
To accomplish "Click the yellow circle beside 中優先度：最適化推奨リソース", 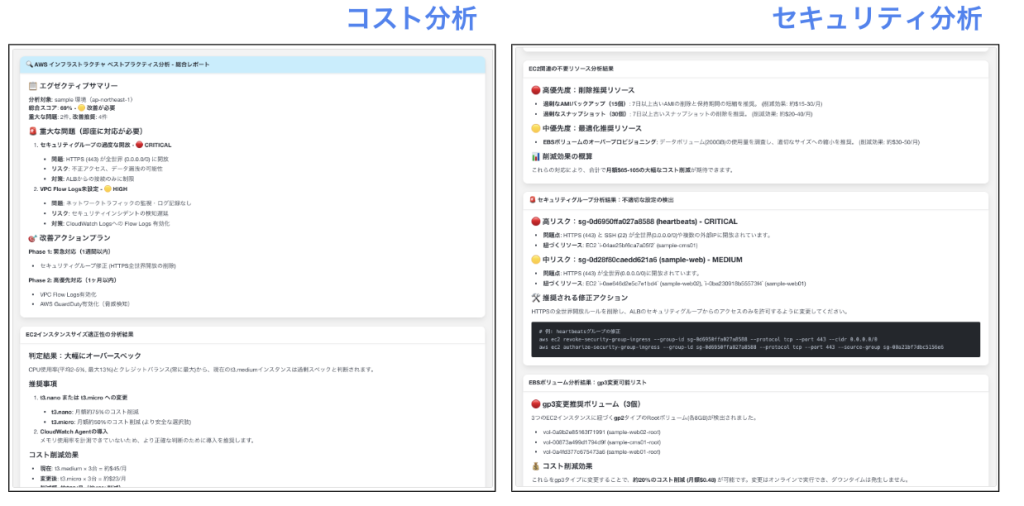I will coord(536,129).
